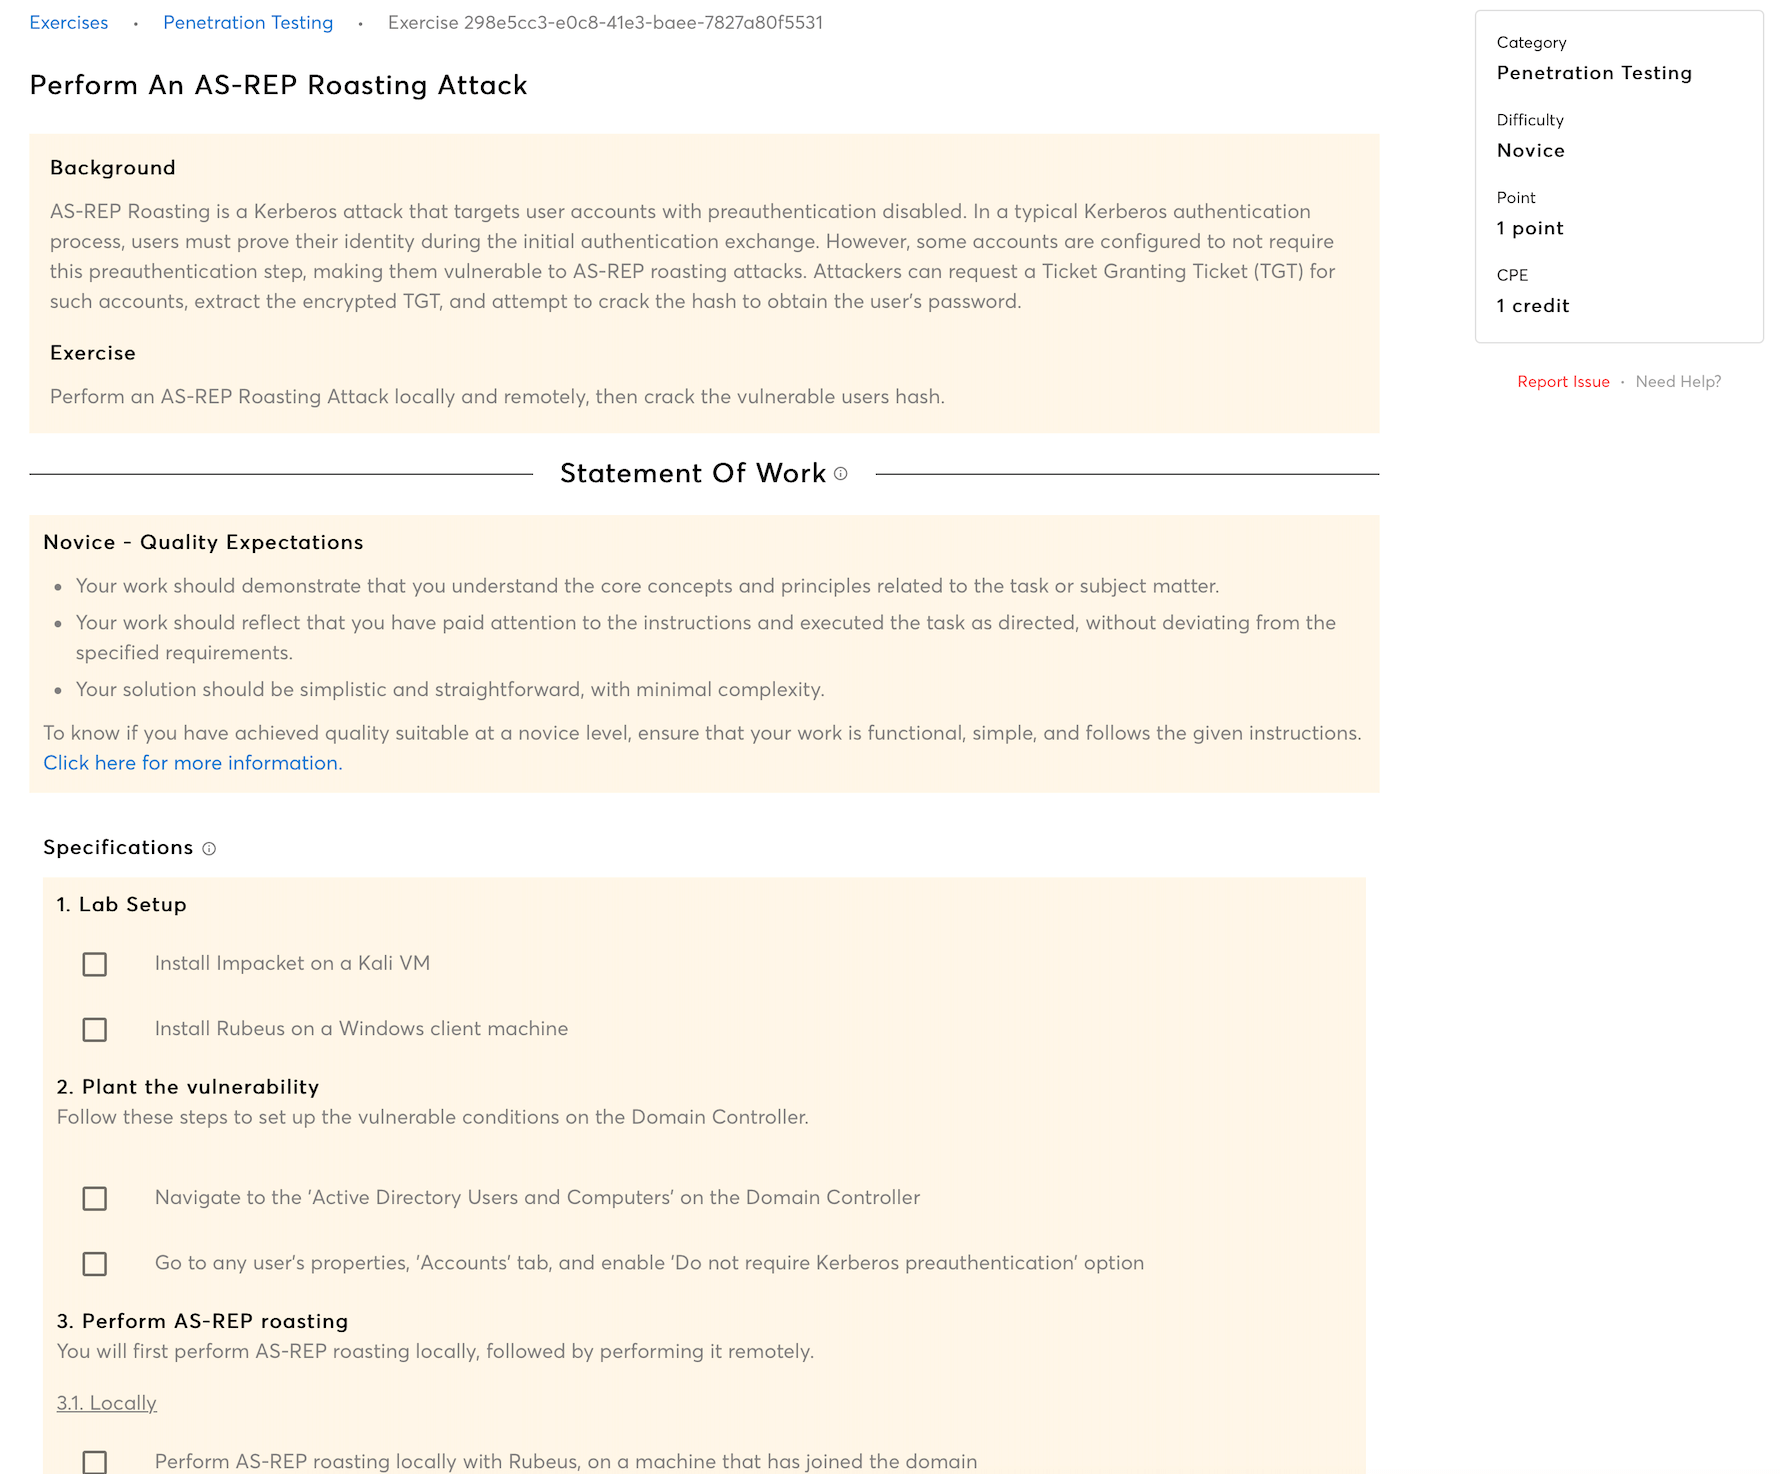Image resolution: width=1780 pixels, height=1474 pixels.
Task: Open the Exercises breadcrumb link
Action: pyautogui.click(x=69, y=23)
